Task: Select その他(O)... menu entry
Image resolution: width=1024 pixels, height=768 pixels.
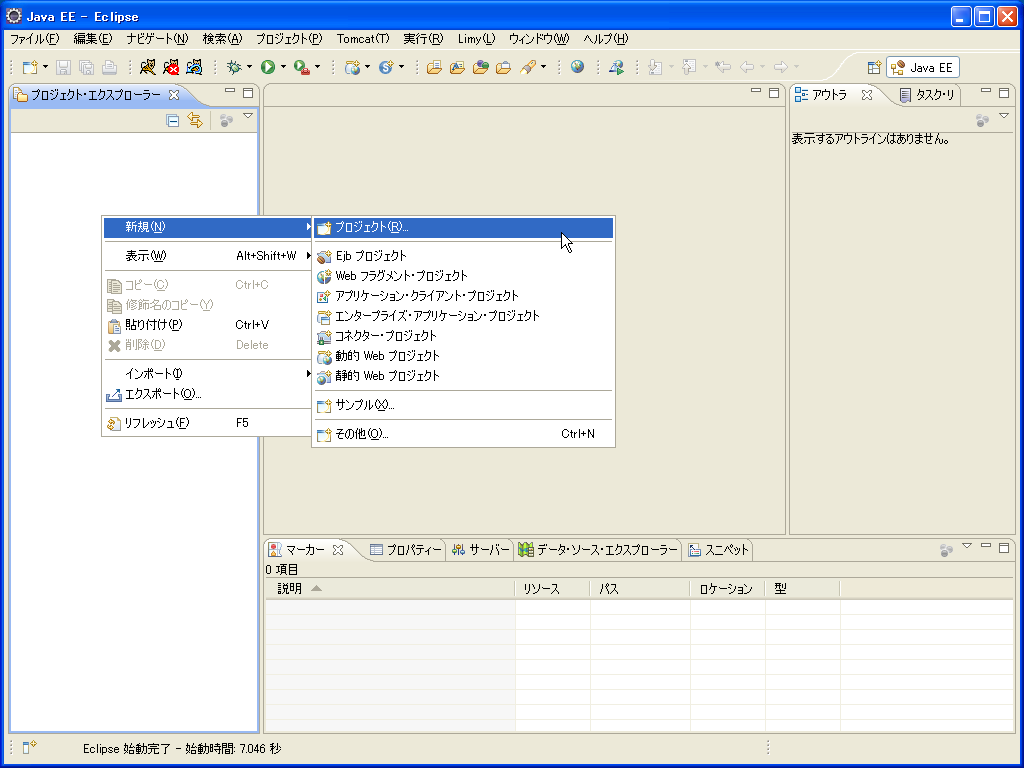Action: coord(463,434)
